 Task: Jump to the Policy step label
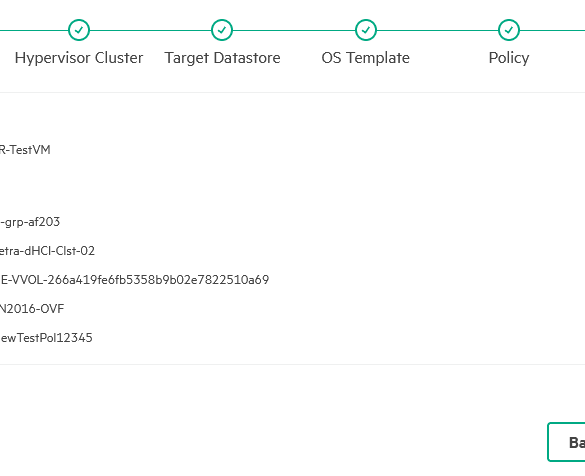[509, 58]
